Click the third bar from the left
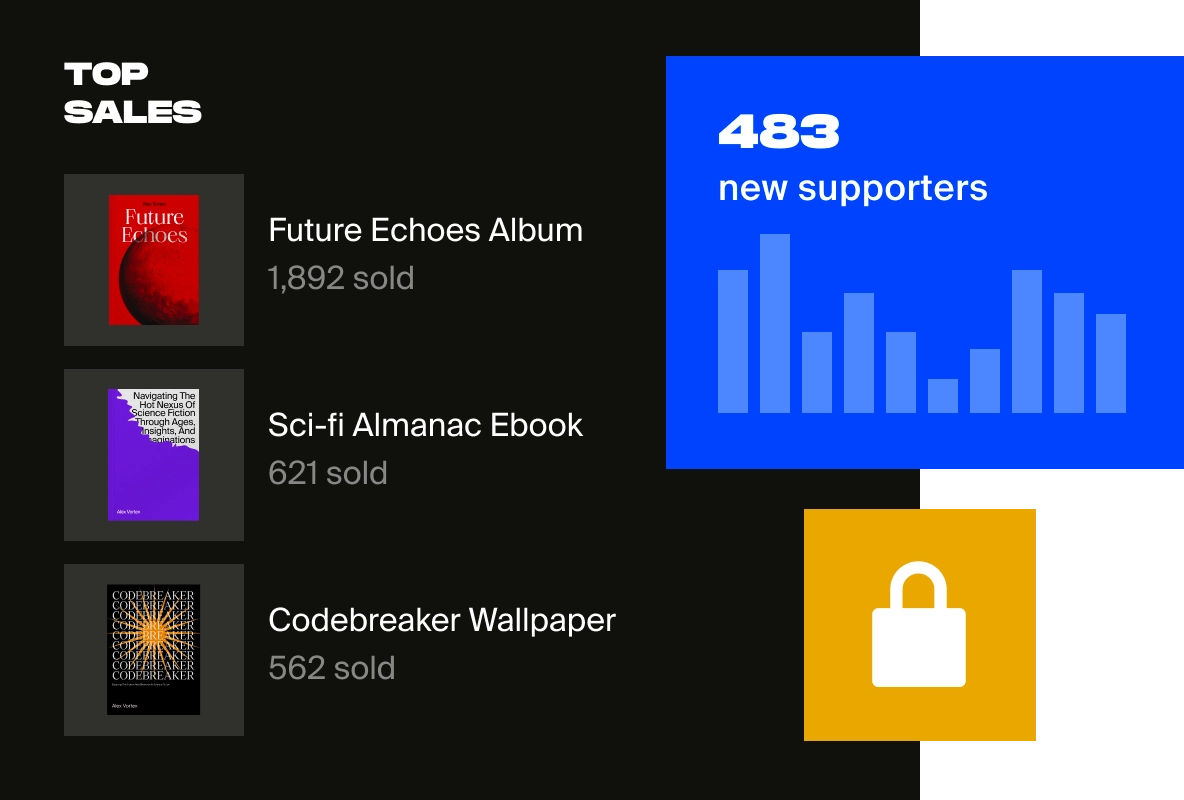This screenshot has width=1184, height=800. tap(817, 372)
